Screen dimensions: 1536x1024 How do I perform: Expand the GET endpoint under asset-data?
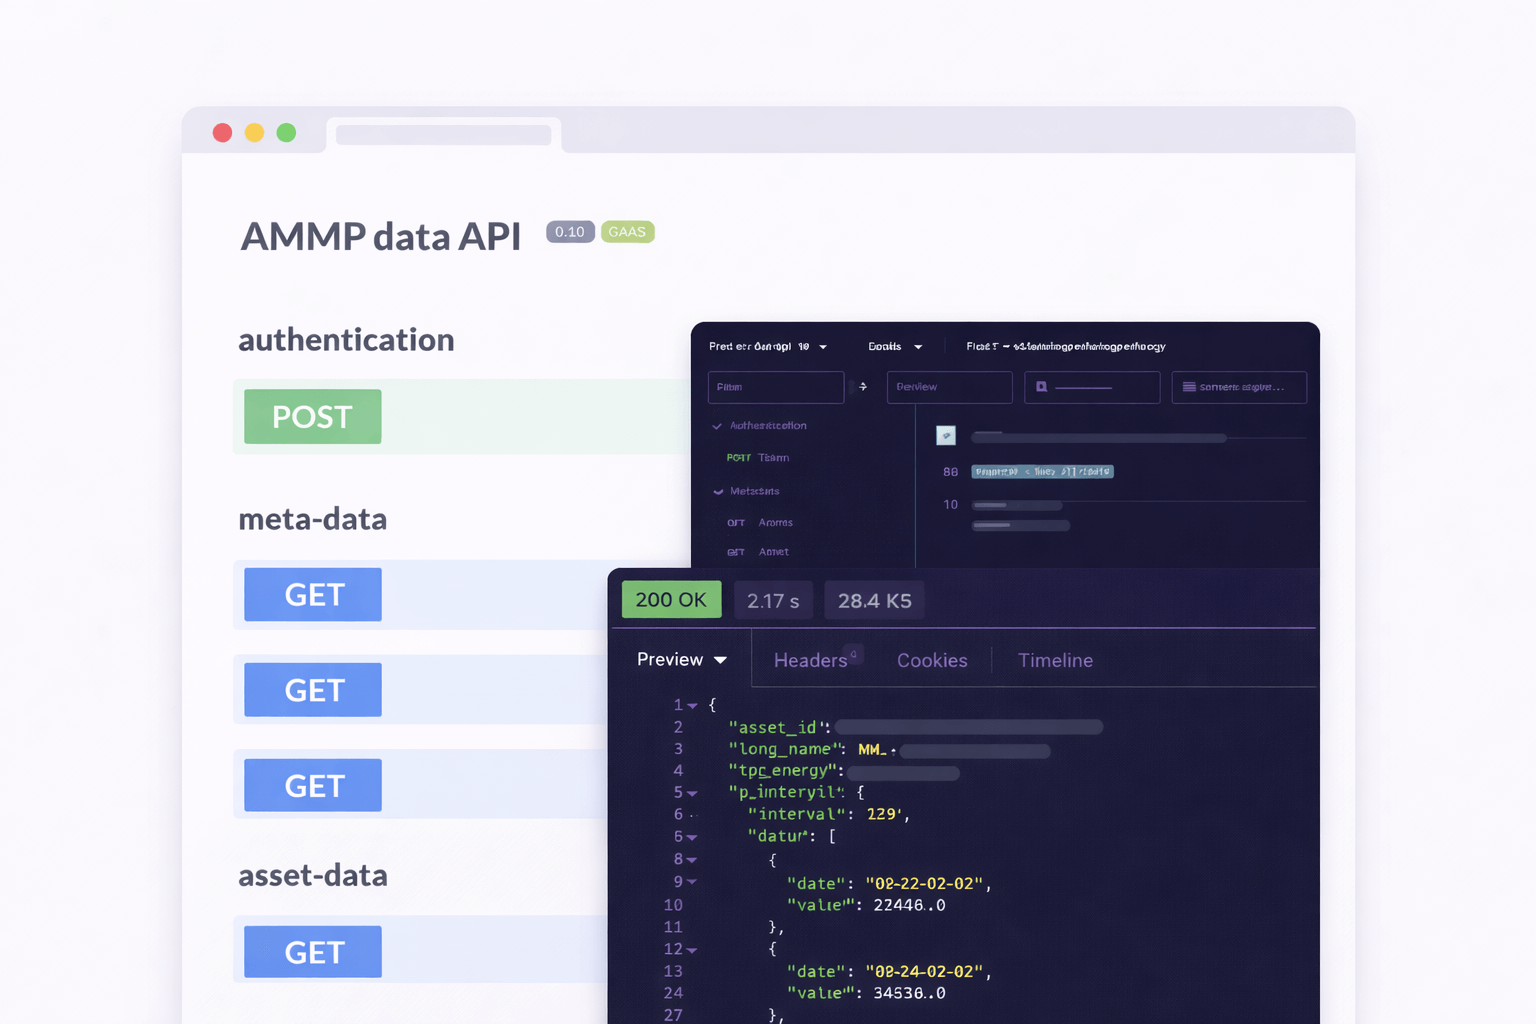312,951
